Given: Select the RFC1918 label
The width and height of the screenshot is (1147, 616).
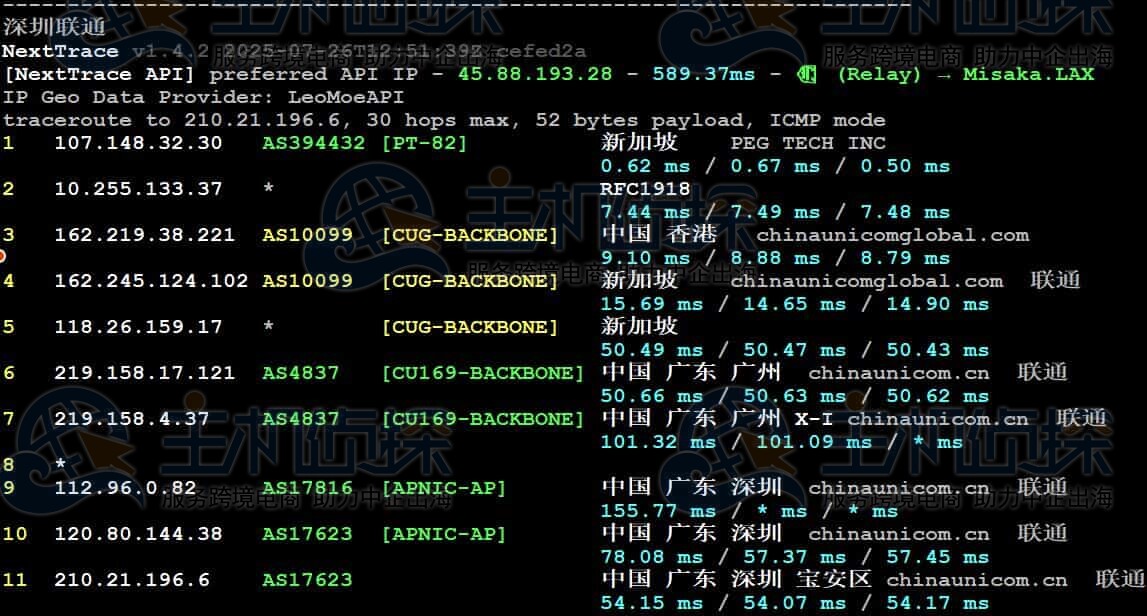Looking at the screenshot, I should click(644, 189).
